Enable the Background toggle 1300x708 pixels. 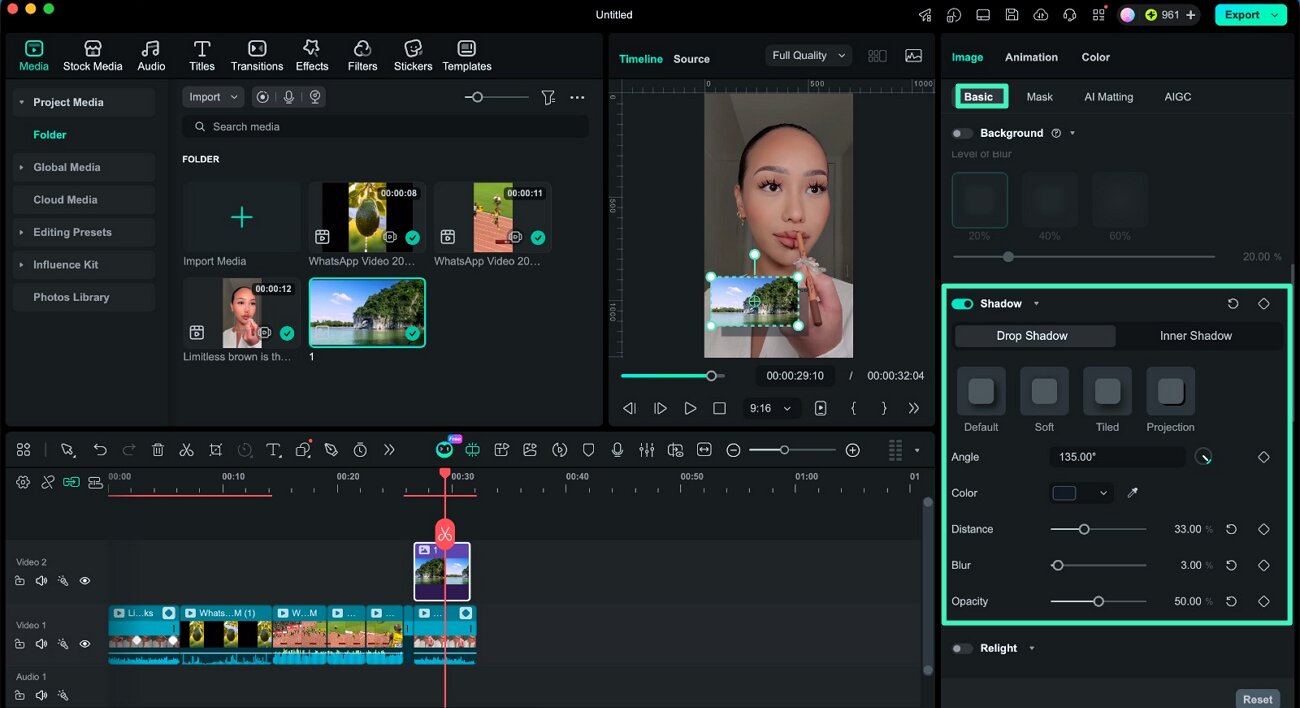(962, 133)
